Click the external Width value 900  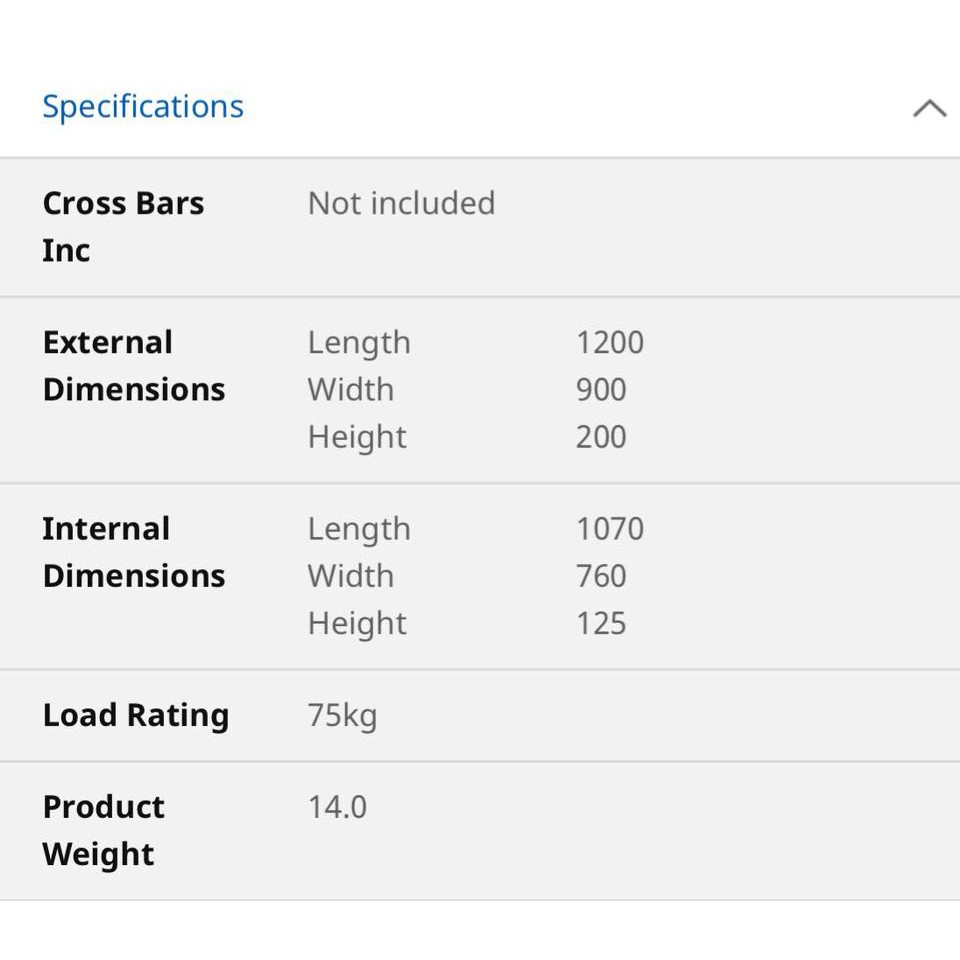(601, 389)
